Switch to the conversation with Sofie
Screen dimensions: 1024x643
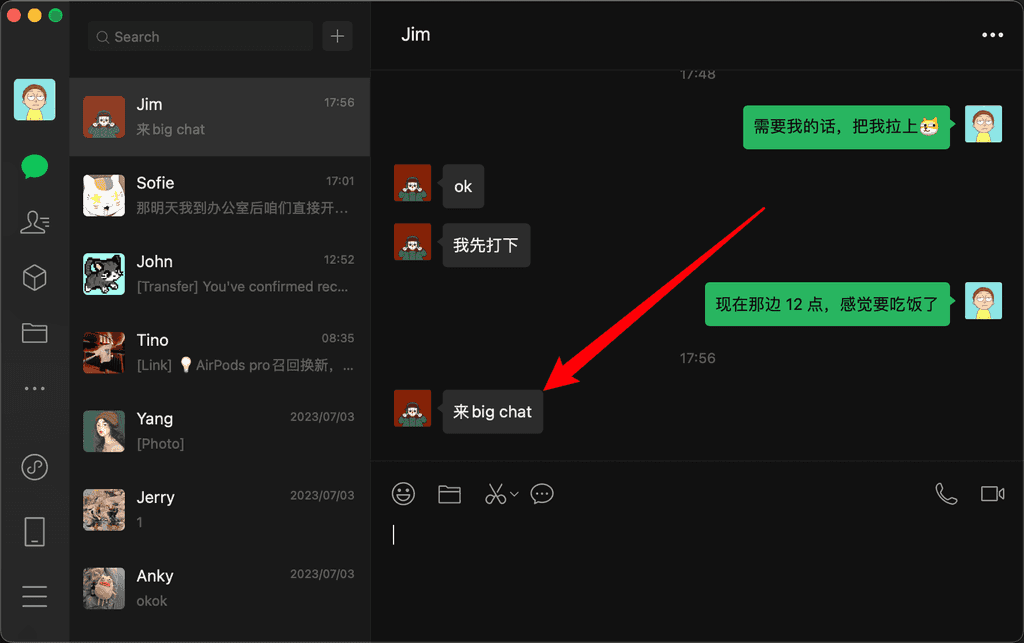coord(220,195)
